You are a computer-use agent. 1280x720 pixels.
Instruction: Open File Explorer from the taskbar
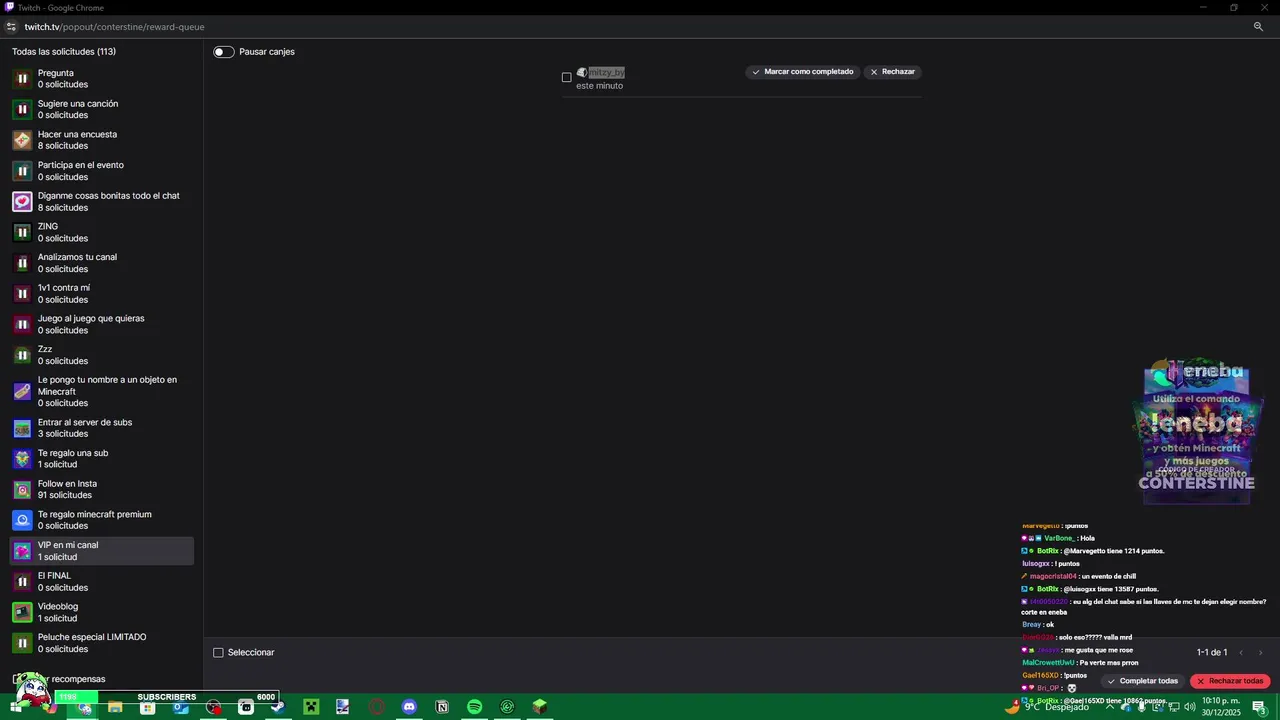point(115,707)
